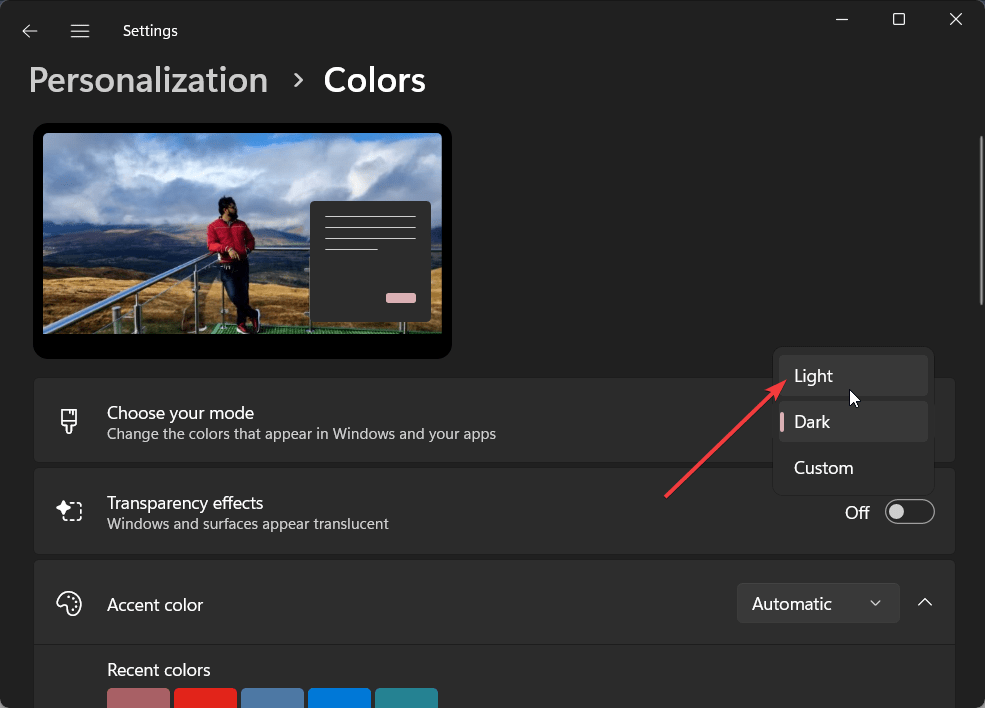
Task: Open the hamburger navigation menu
Action: [x=80, y=31]
